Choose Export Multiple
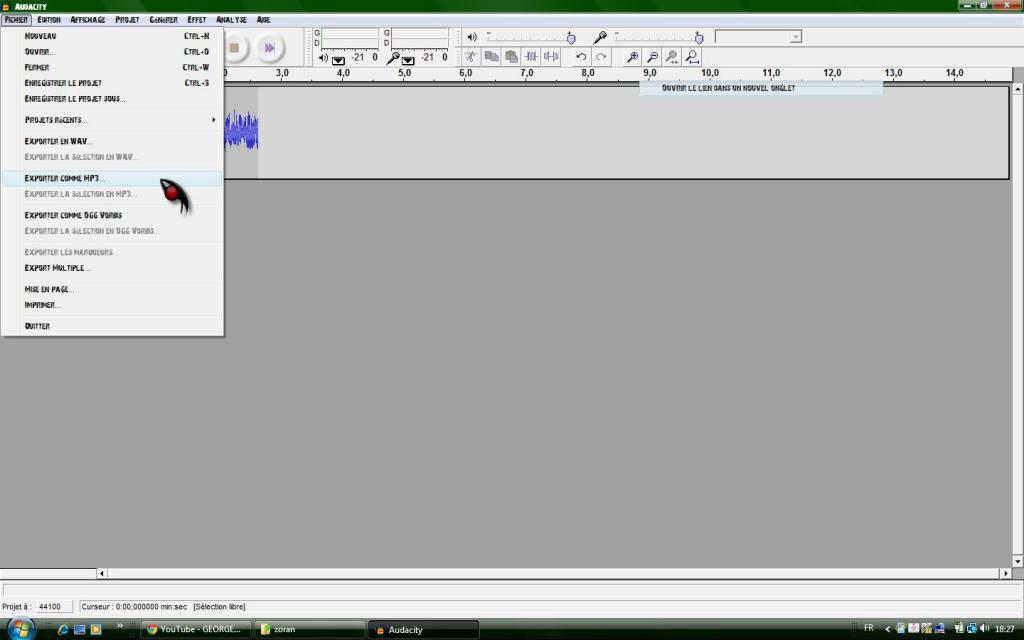The image size is (1024, 640). (112, 268)
